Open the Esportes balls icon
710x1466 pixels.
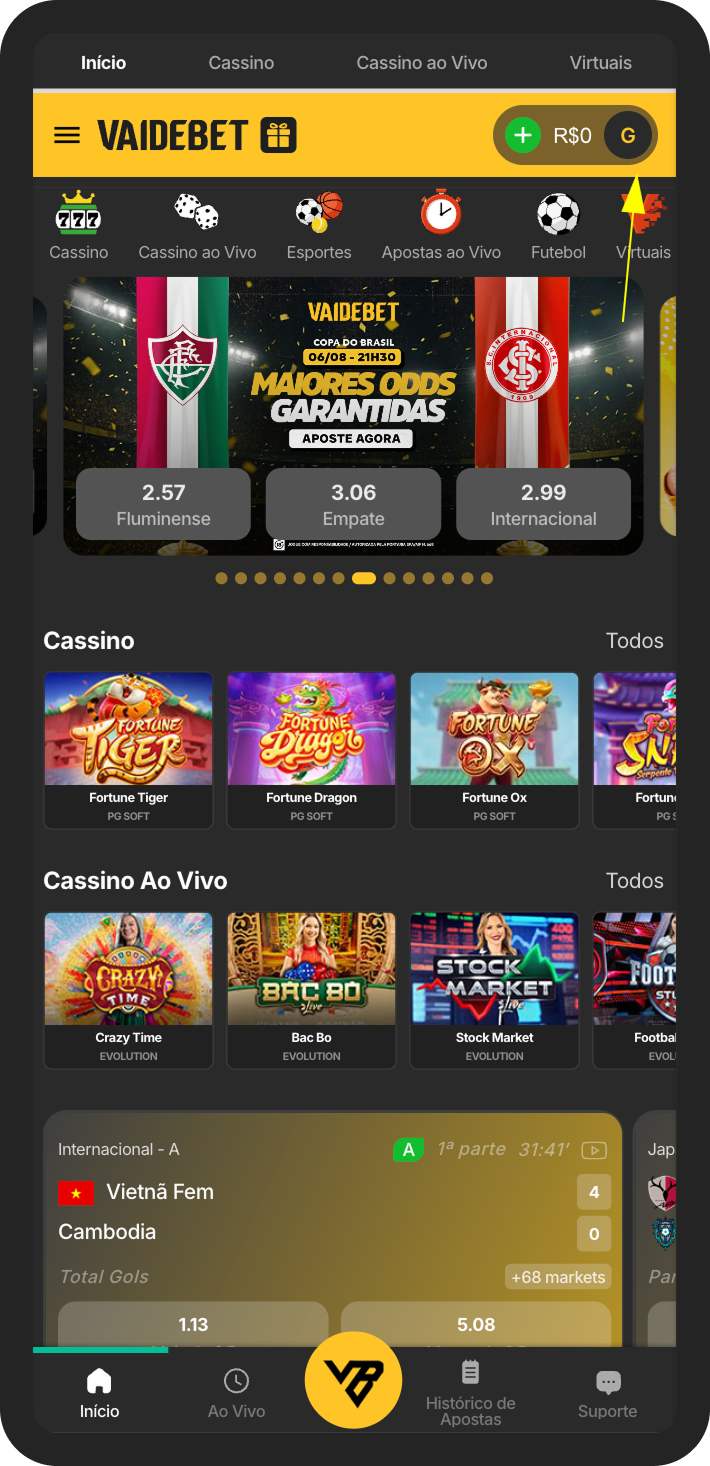319,212
